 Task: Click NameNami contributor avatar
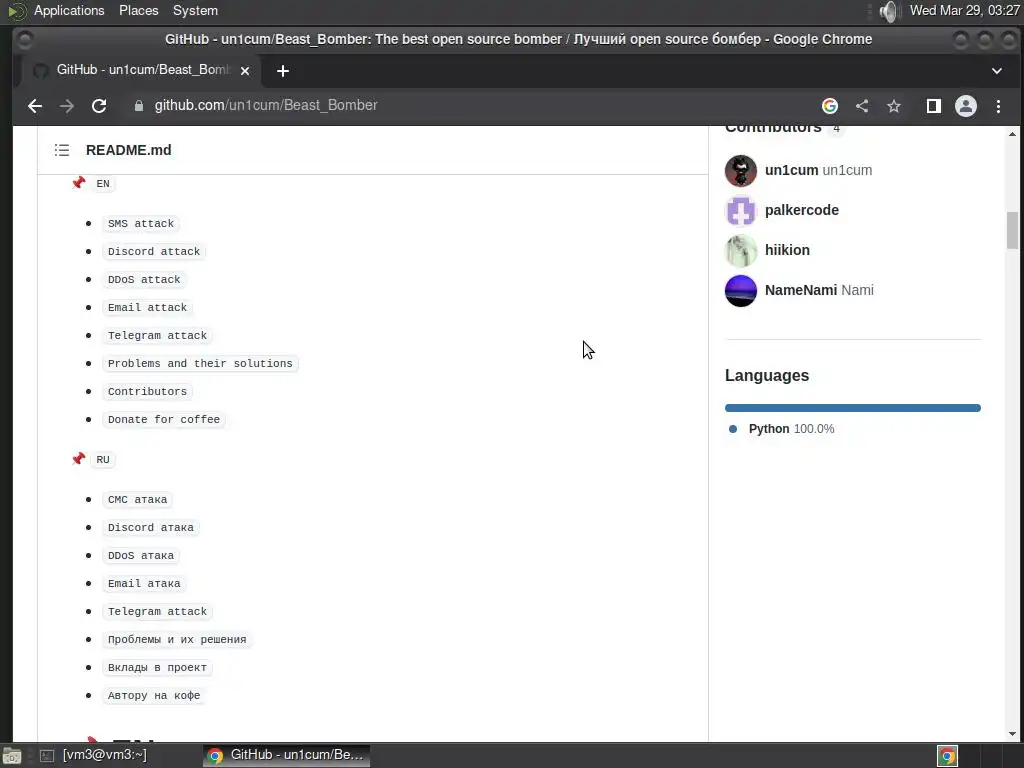741,291
